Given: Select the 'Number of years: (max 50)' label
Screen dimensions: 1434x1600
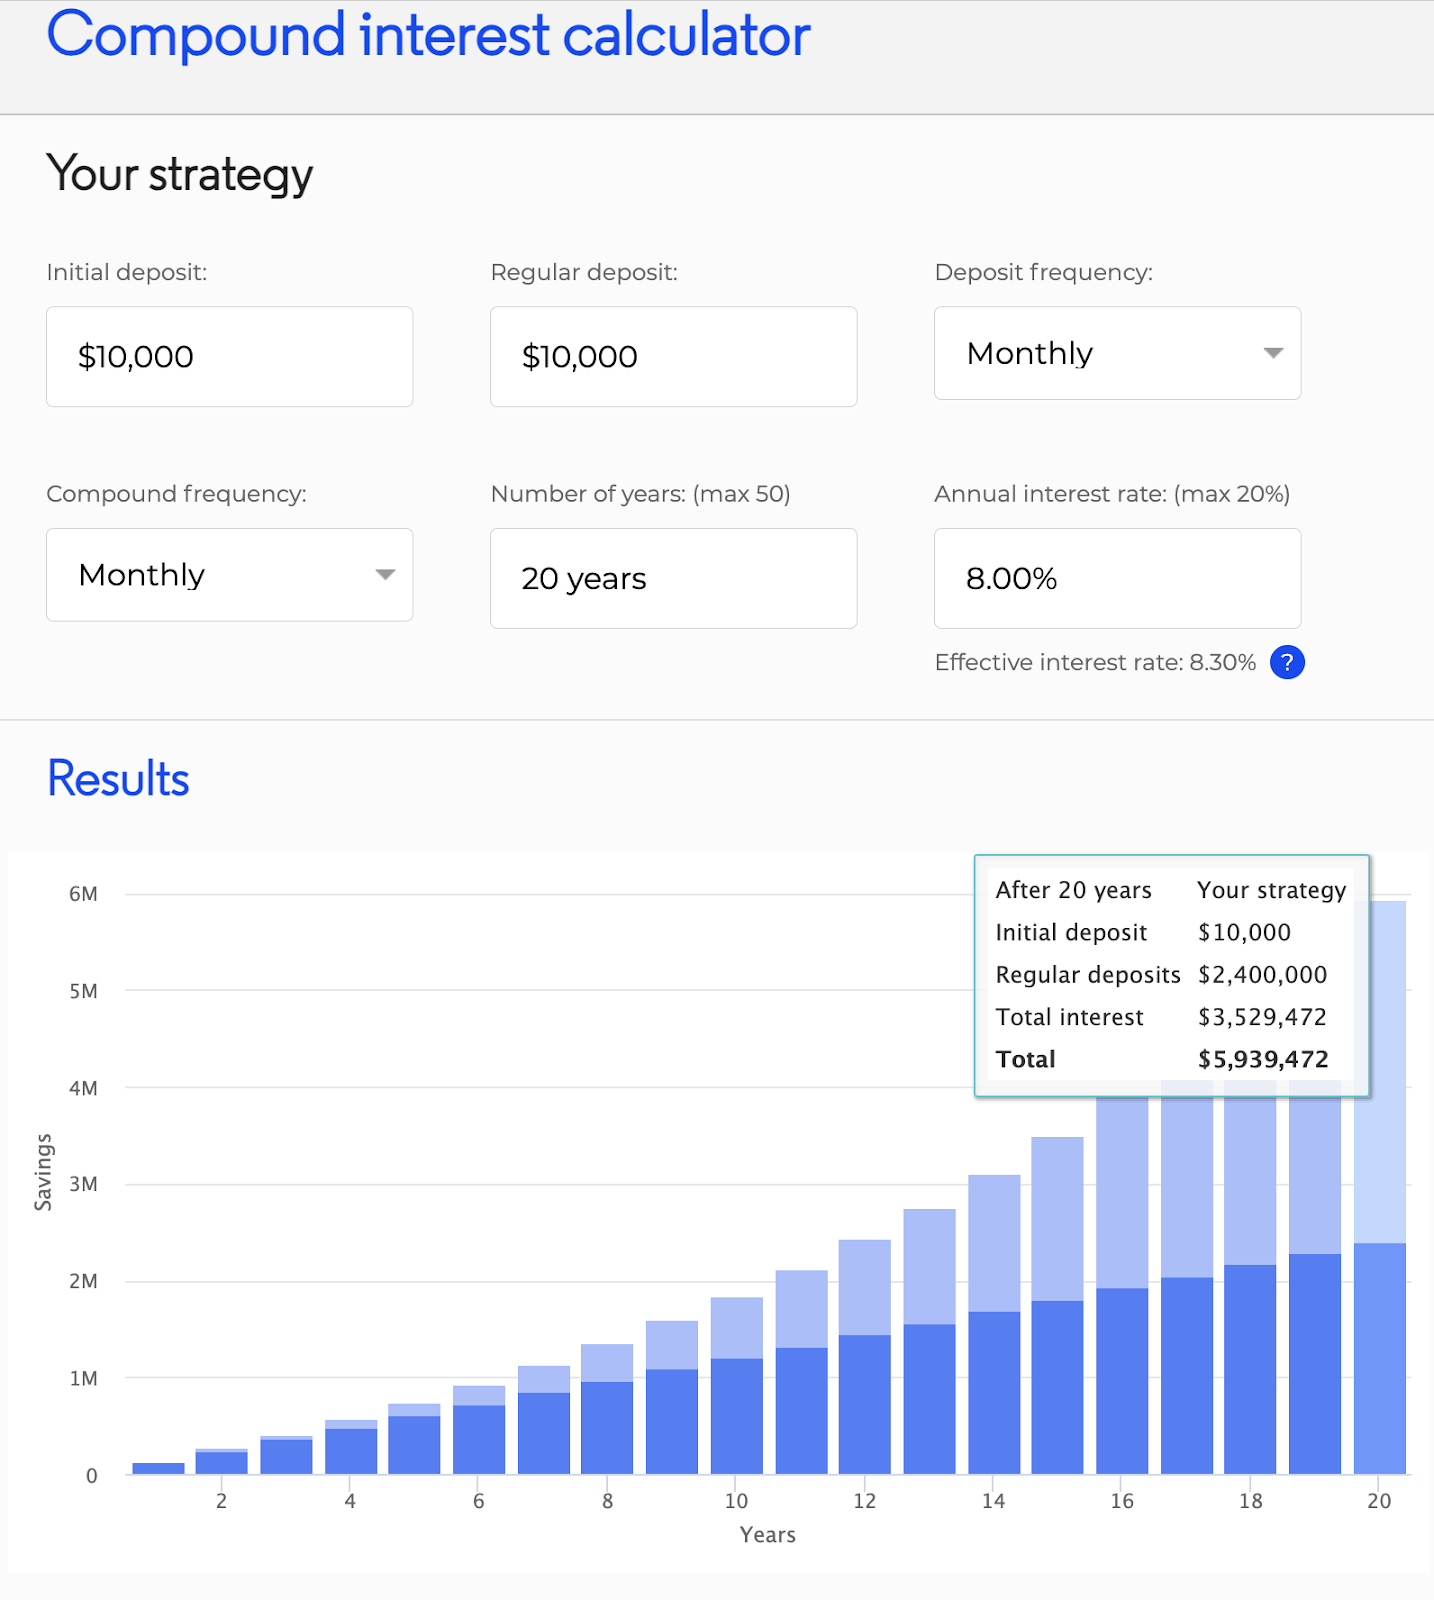Looking at the screenshot, I should tap(640, 494).
